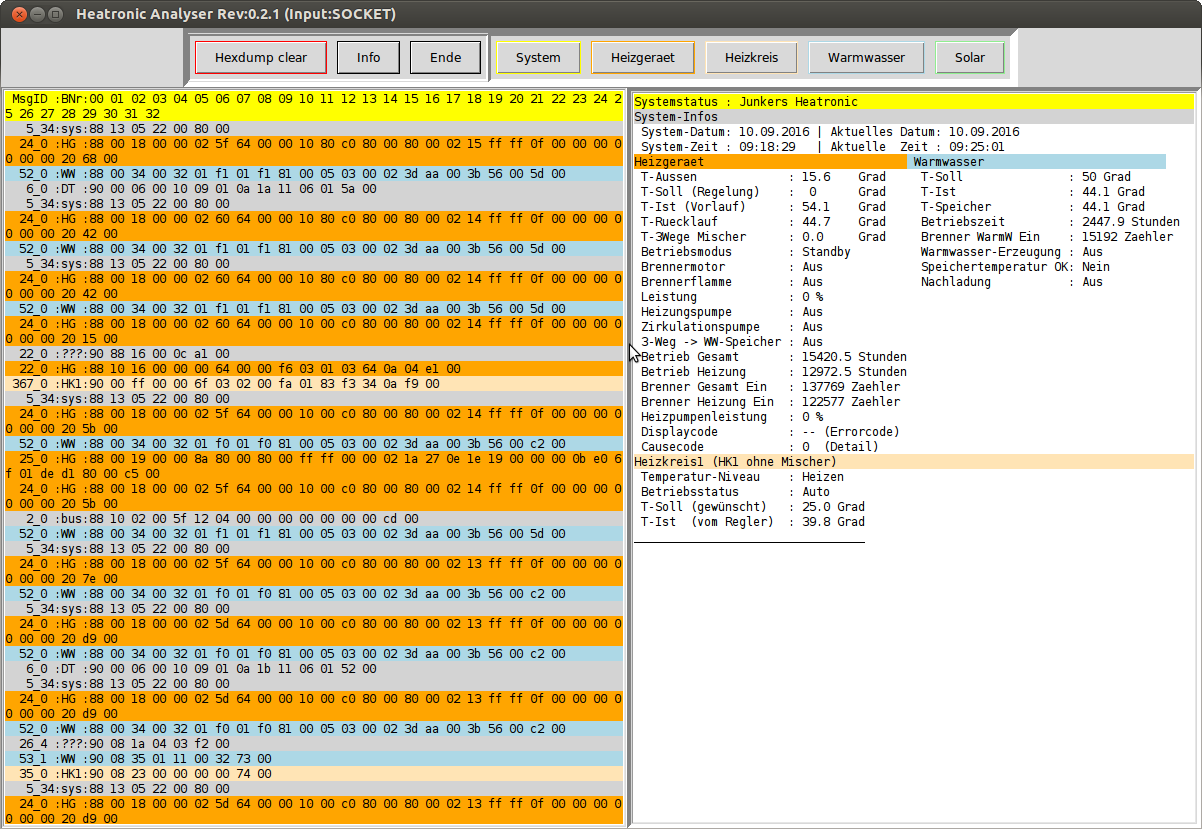Click the Betrieb Gesamt 15420.5 Stunden row
Viewport: 1202px width, 829px height.
pos(774,357)
